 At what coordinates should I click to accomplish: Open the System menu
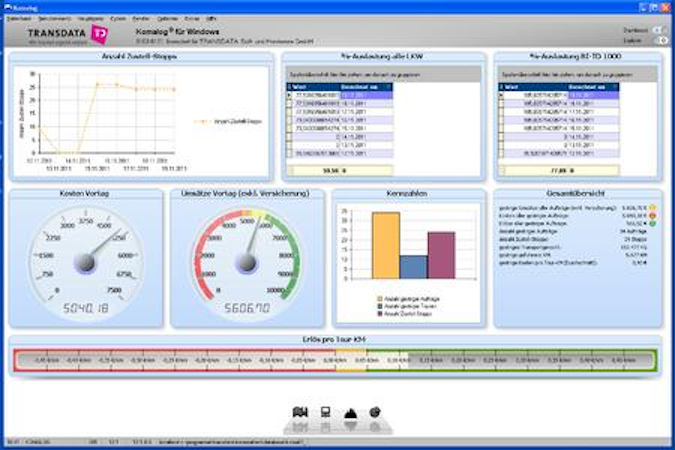tap(118, 19)
